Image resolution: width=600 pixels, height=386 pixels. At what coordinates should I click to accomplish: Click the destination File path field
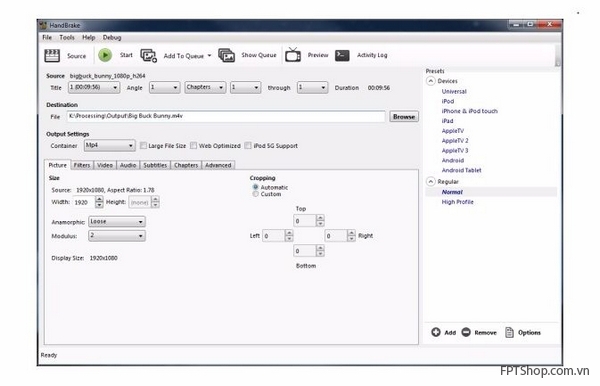coord(226,116)
